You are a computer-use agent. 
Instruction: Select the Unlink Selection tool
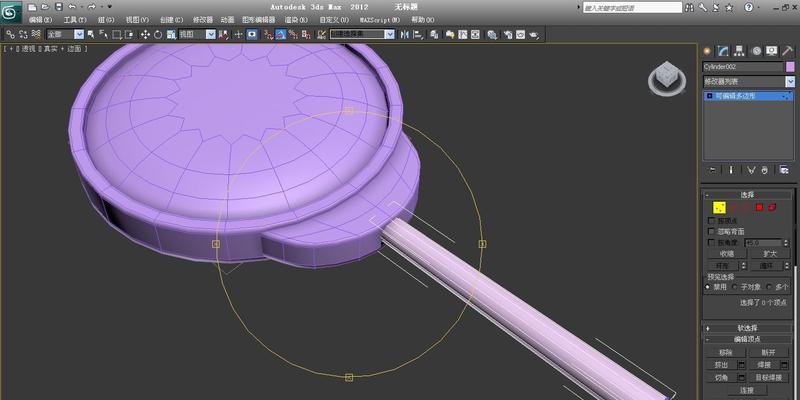[x=23, y=34]
